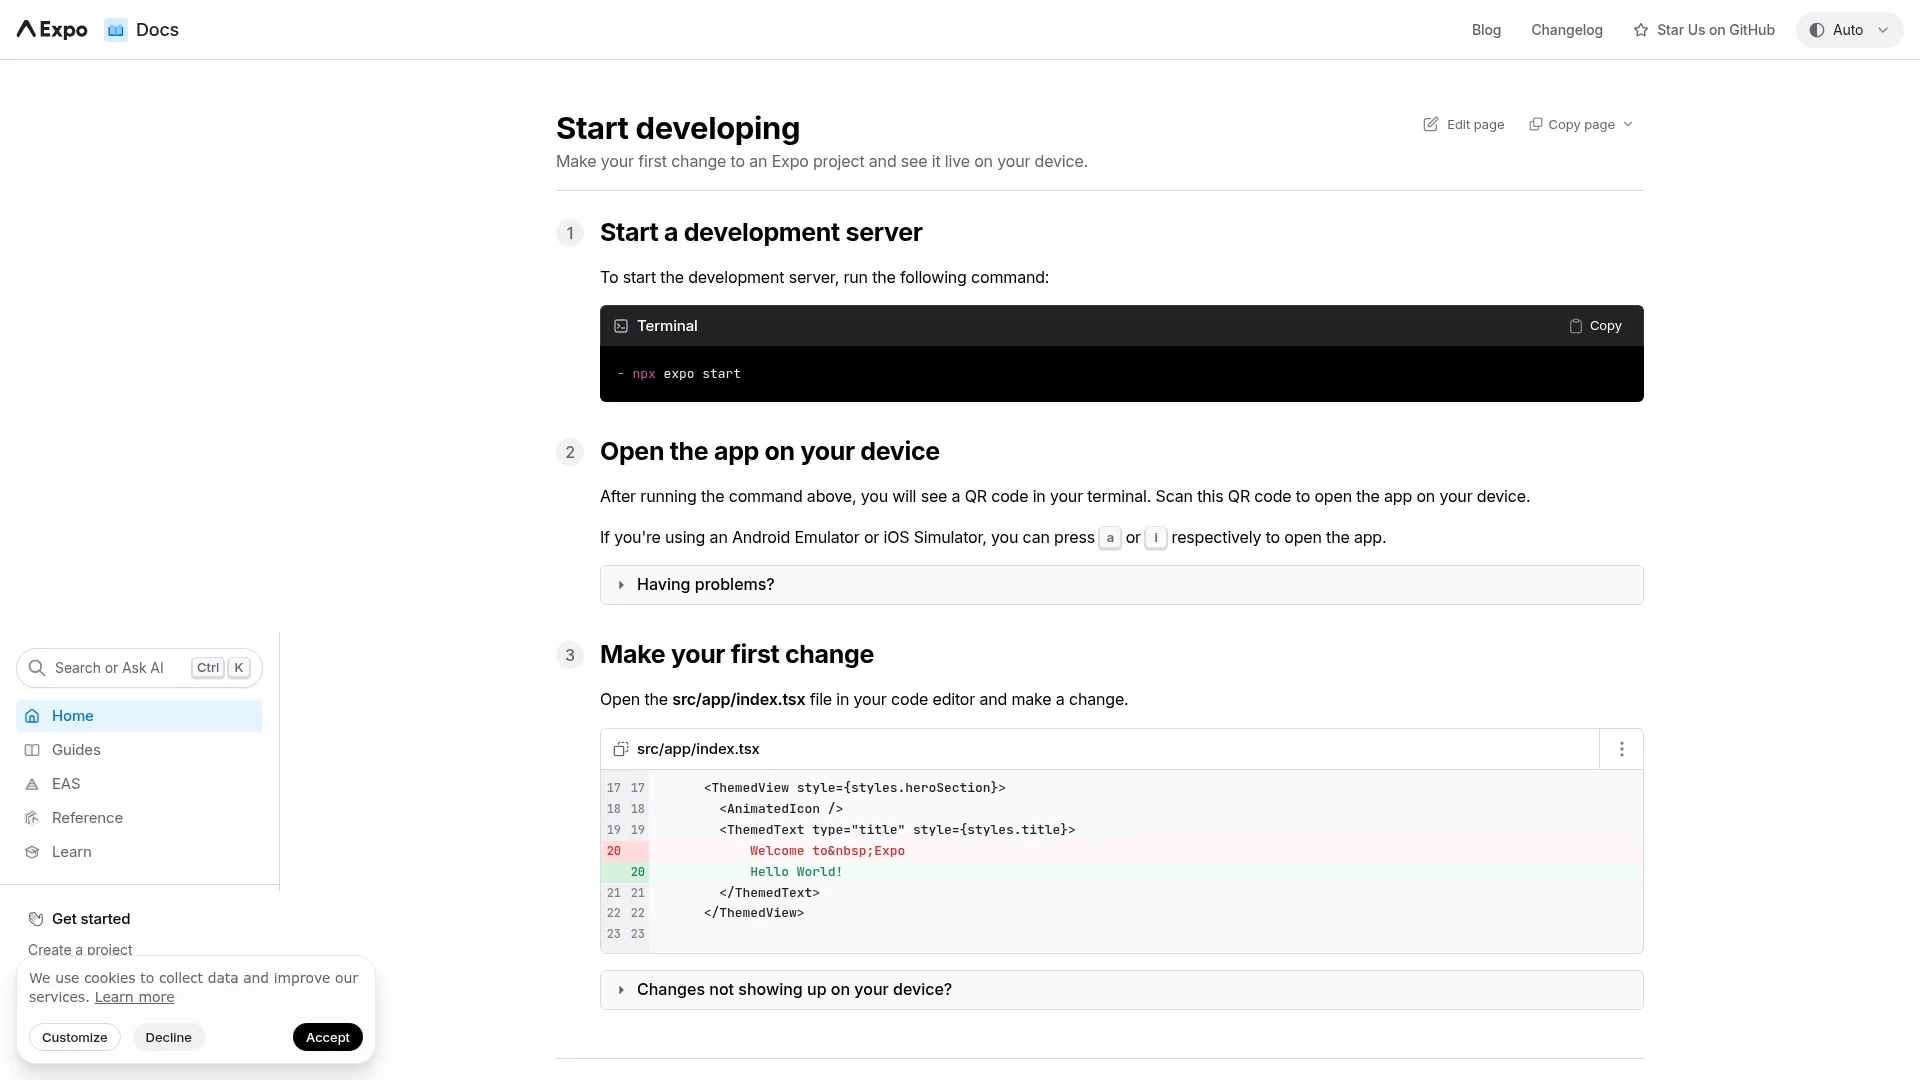The height and width of the screenshot is (1080, 1920).
Task: Open the Docs home via the Docs icon
Action: 116,30
